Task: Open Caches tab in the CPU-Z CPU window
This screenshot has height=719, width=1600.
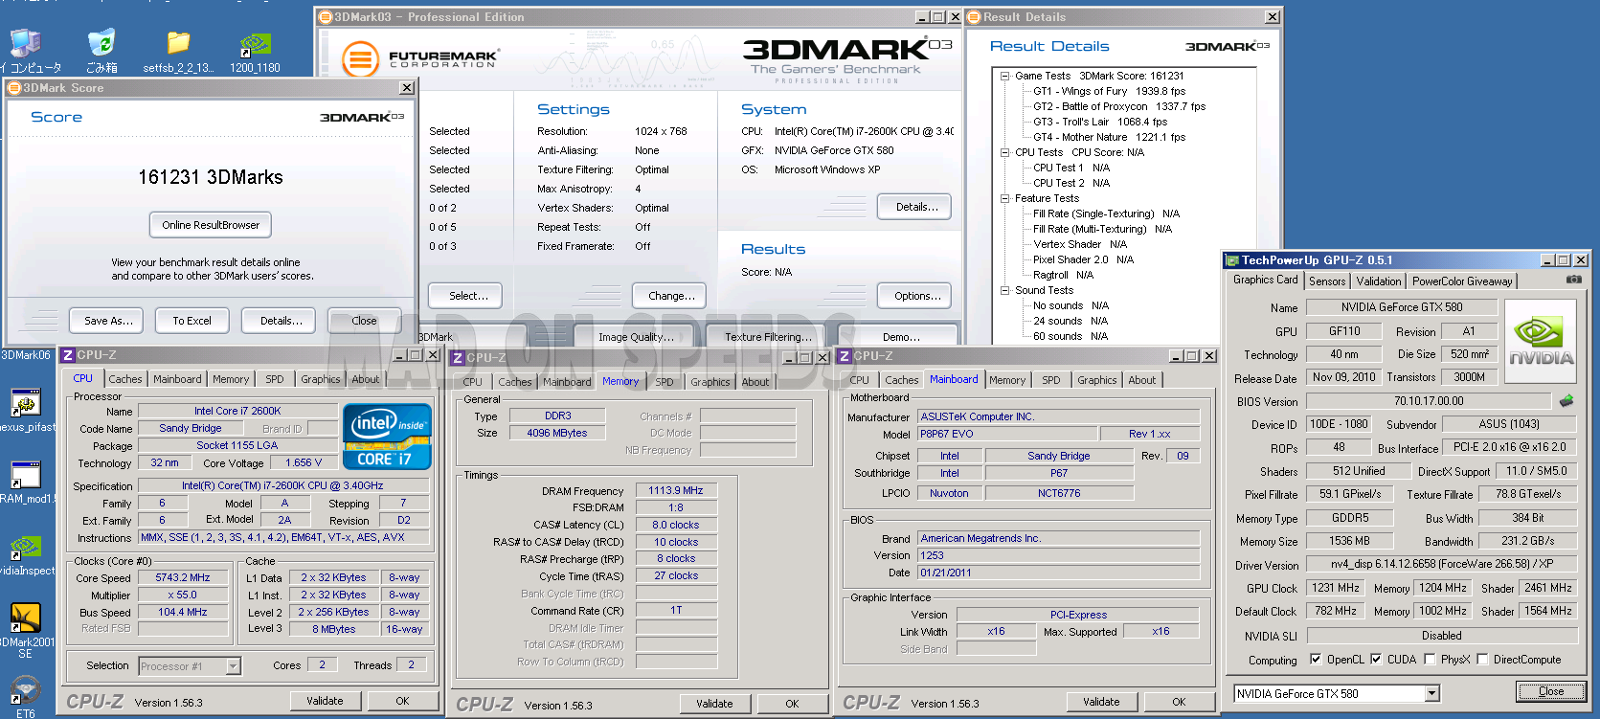Action: (x=125, y=379)
